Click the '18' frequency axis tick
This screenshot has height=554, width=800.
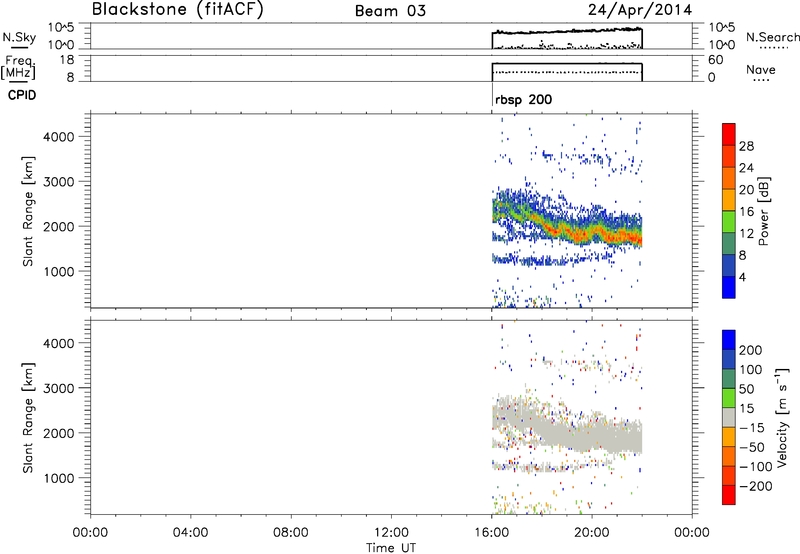point(67,60)
